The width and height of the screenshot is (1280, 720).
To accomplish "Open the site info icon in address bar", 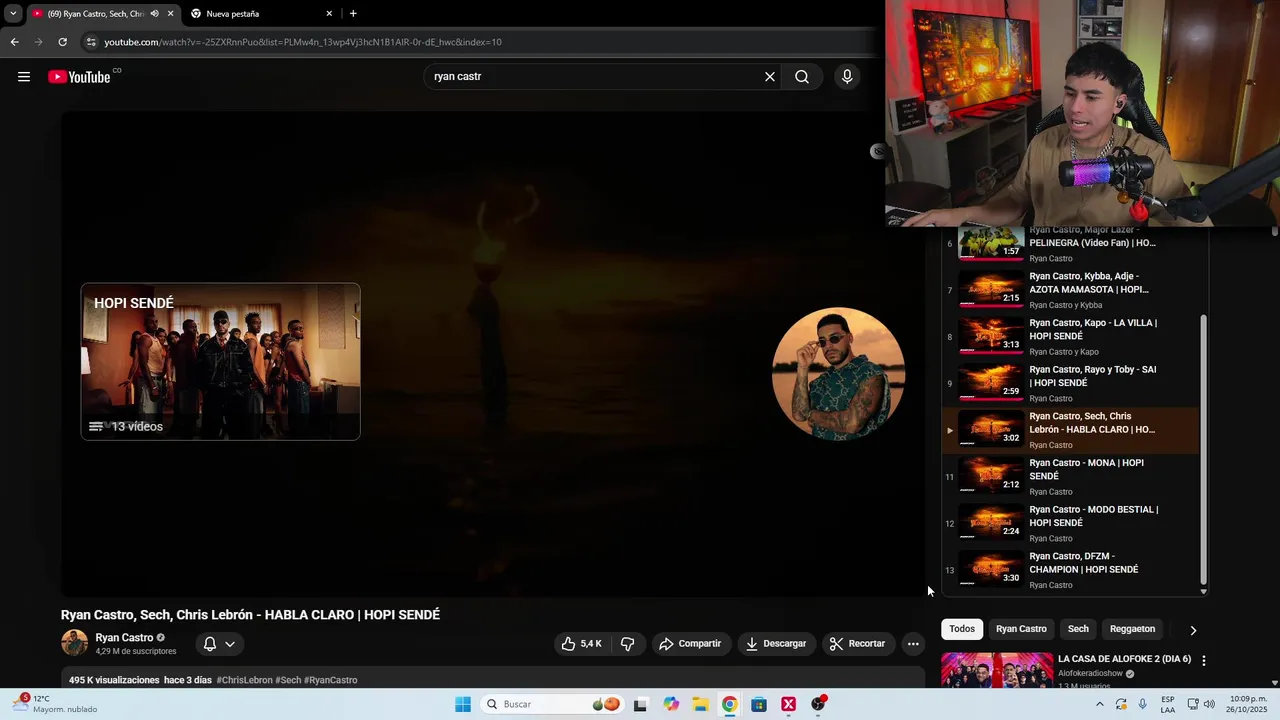I will [x=91, y=42].
